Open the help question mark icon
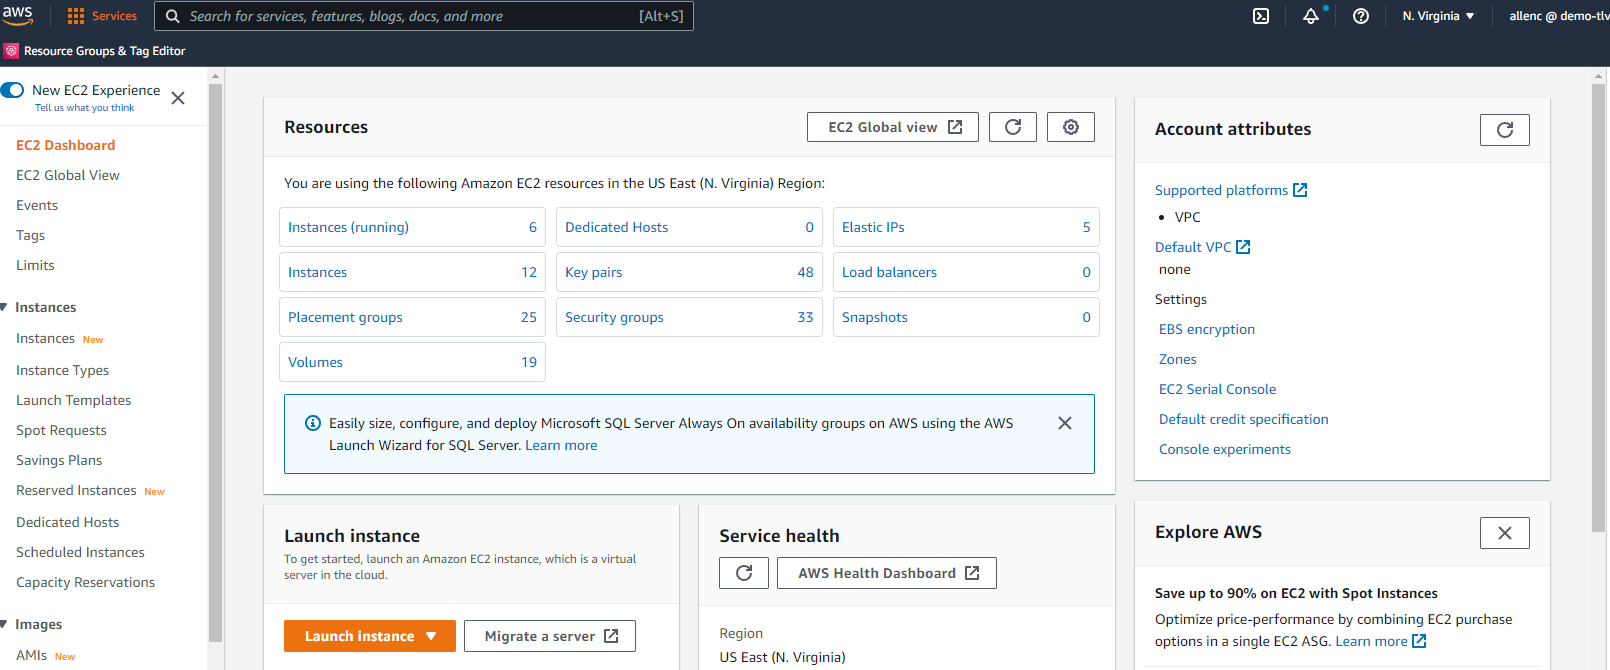The height and width of the screenshot is (670, 1610). (x=1361, y=16)
